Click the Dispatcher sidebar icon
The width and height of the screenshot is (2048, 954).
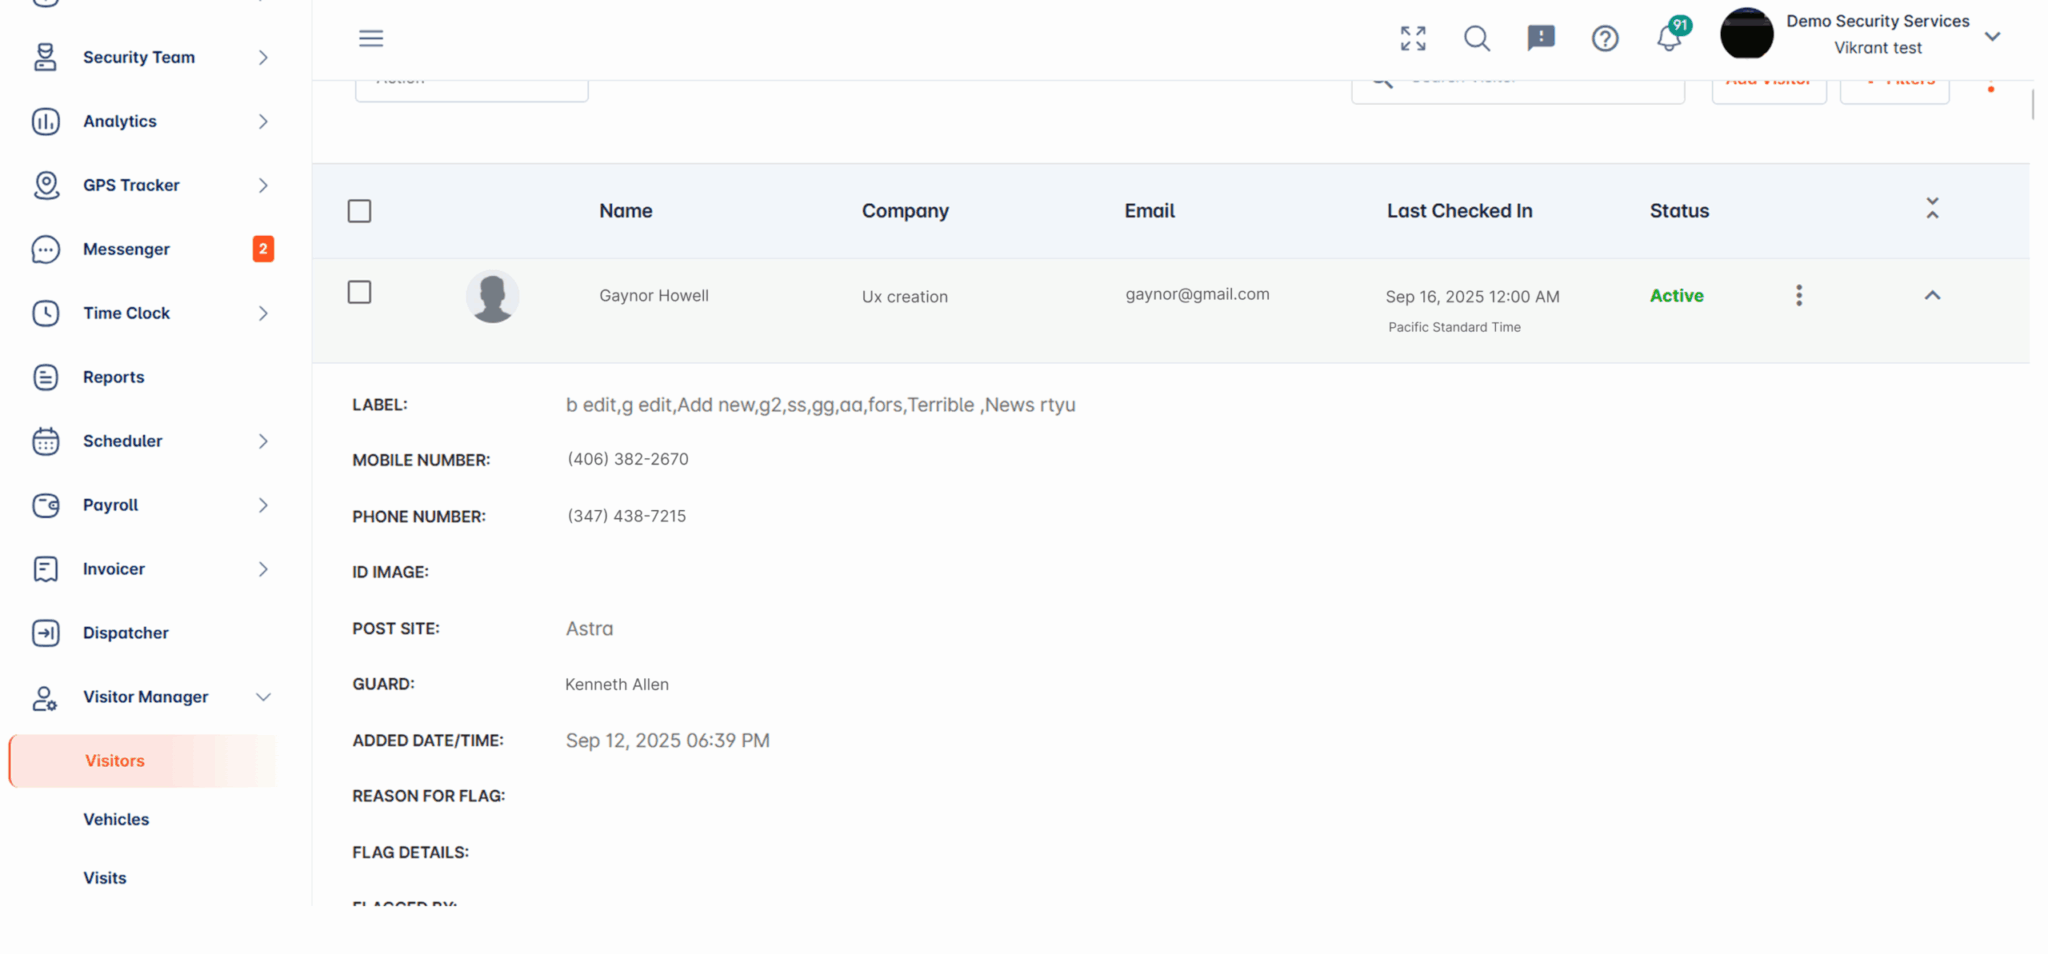pyautogui.click(x=46, y=633)
